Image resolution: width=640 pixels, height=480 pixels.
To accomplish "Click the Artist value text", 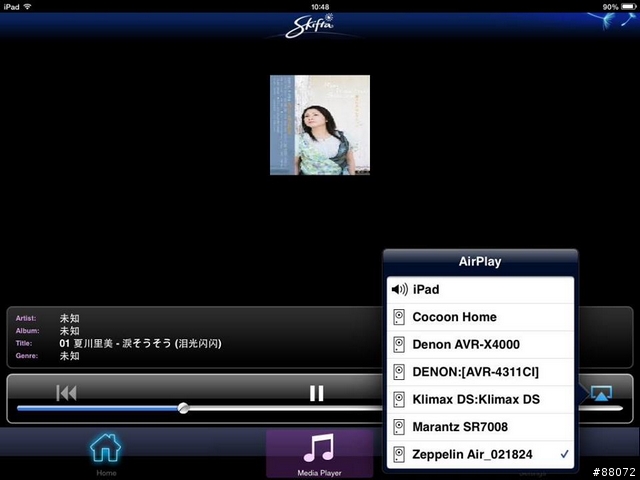I will (69, 318).
